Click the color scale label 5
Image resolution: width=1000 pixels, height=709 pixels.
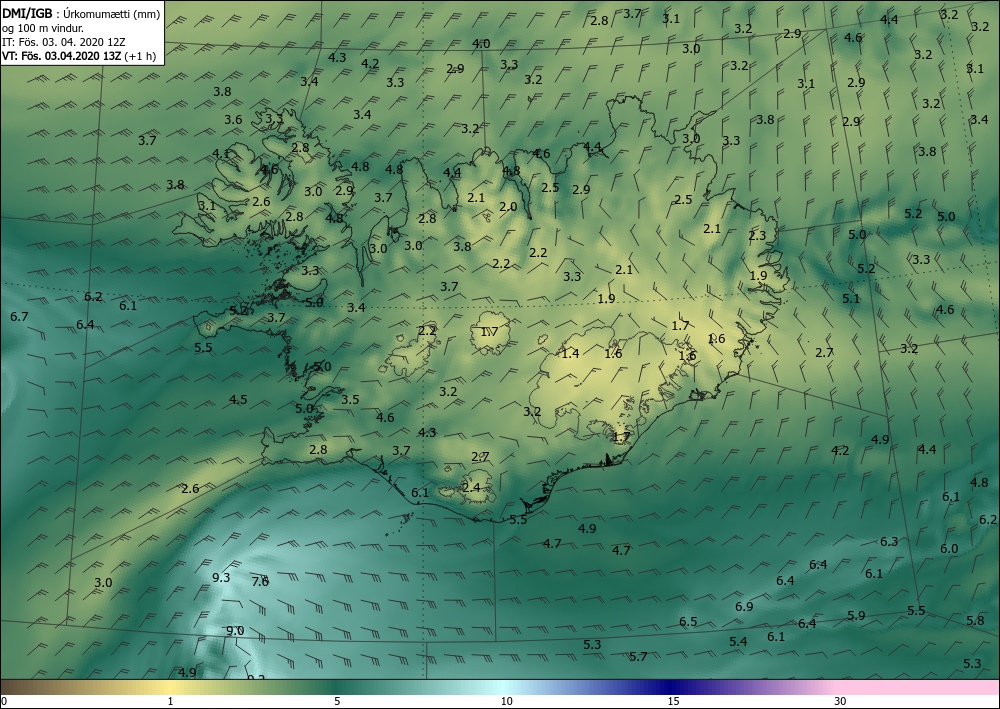tap(337, 701)
